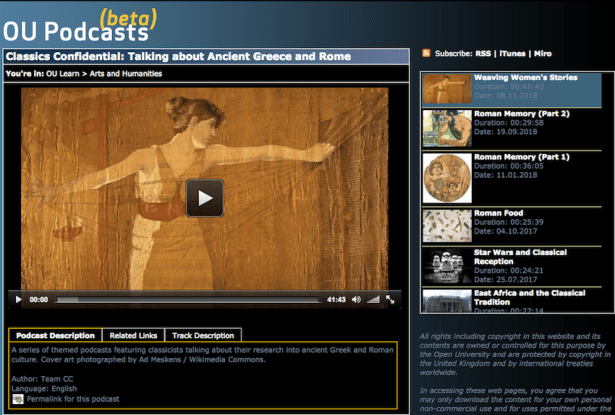Viewport: 615px width, 415px height.
Task: Open Weaving Women's Stories episode thumbnail
Action: coord(446,89)
